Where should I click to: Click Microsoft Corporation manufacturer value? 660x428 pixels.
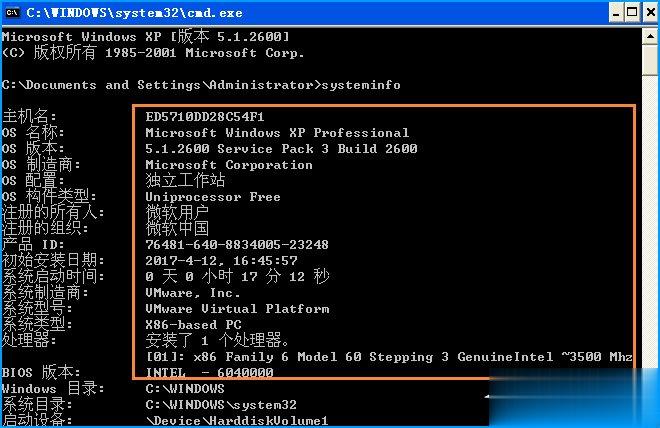[x=229, y=165]
